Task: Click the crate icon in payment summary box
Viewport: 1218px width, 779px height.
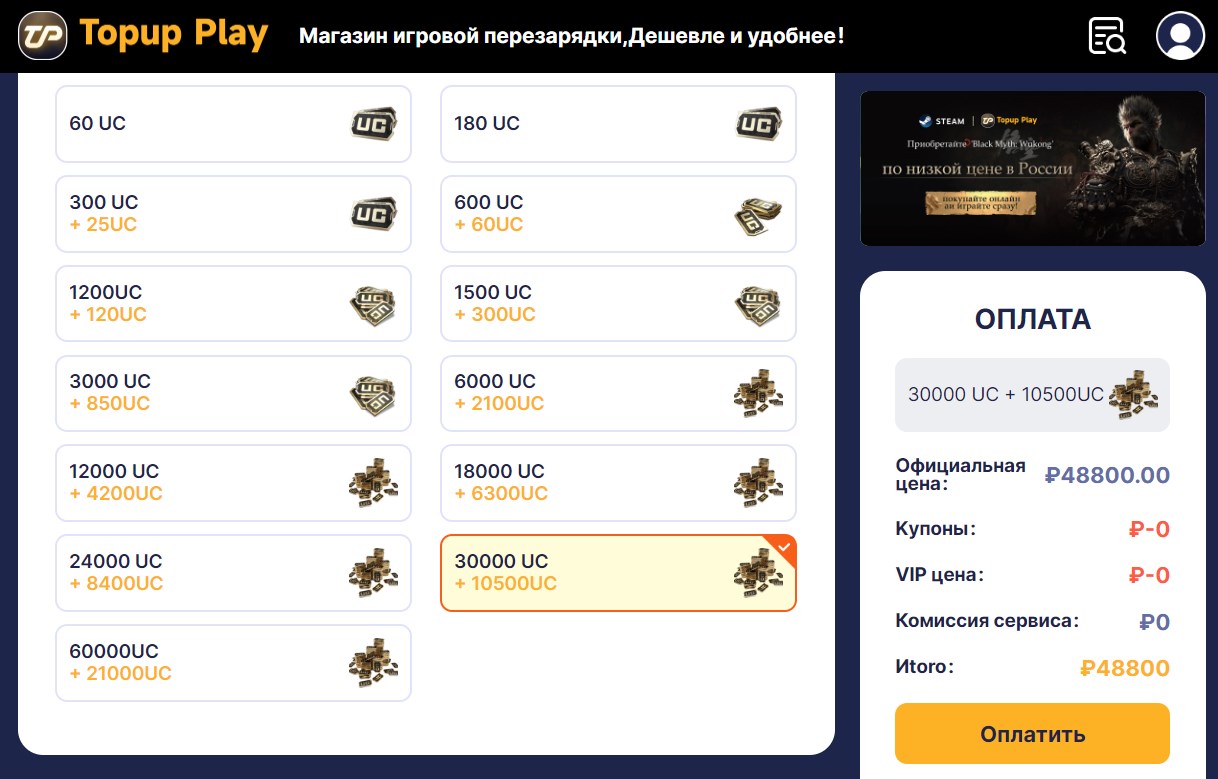Action: (1133, 394)
